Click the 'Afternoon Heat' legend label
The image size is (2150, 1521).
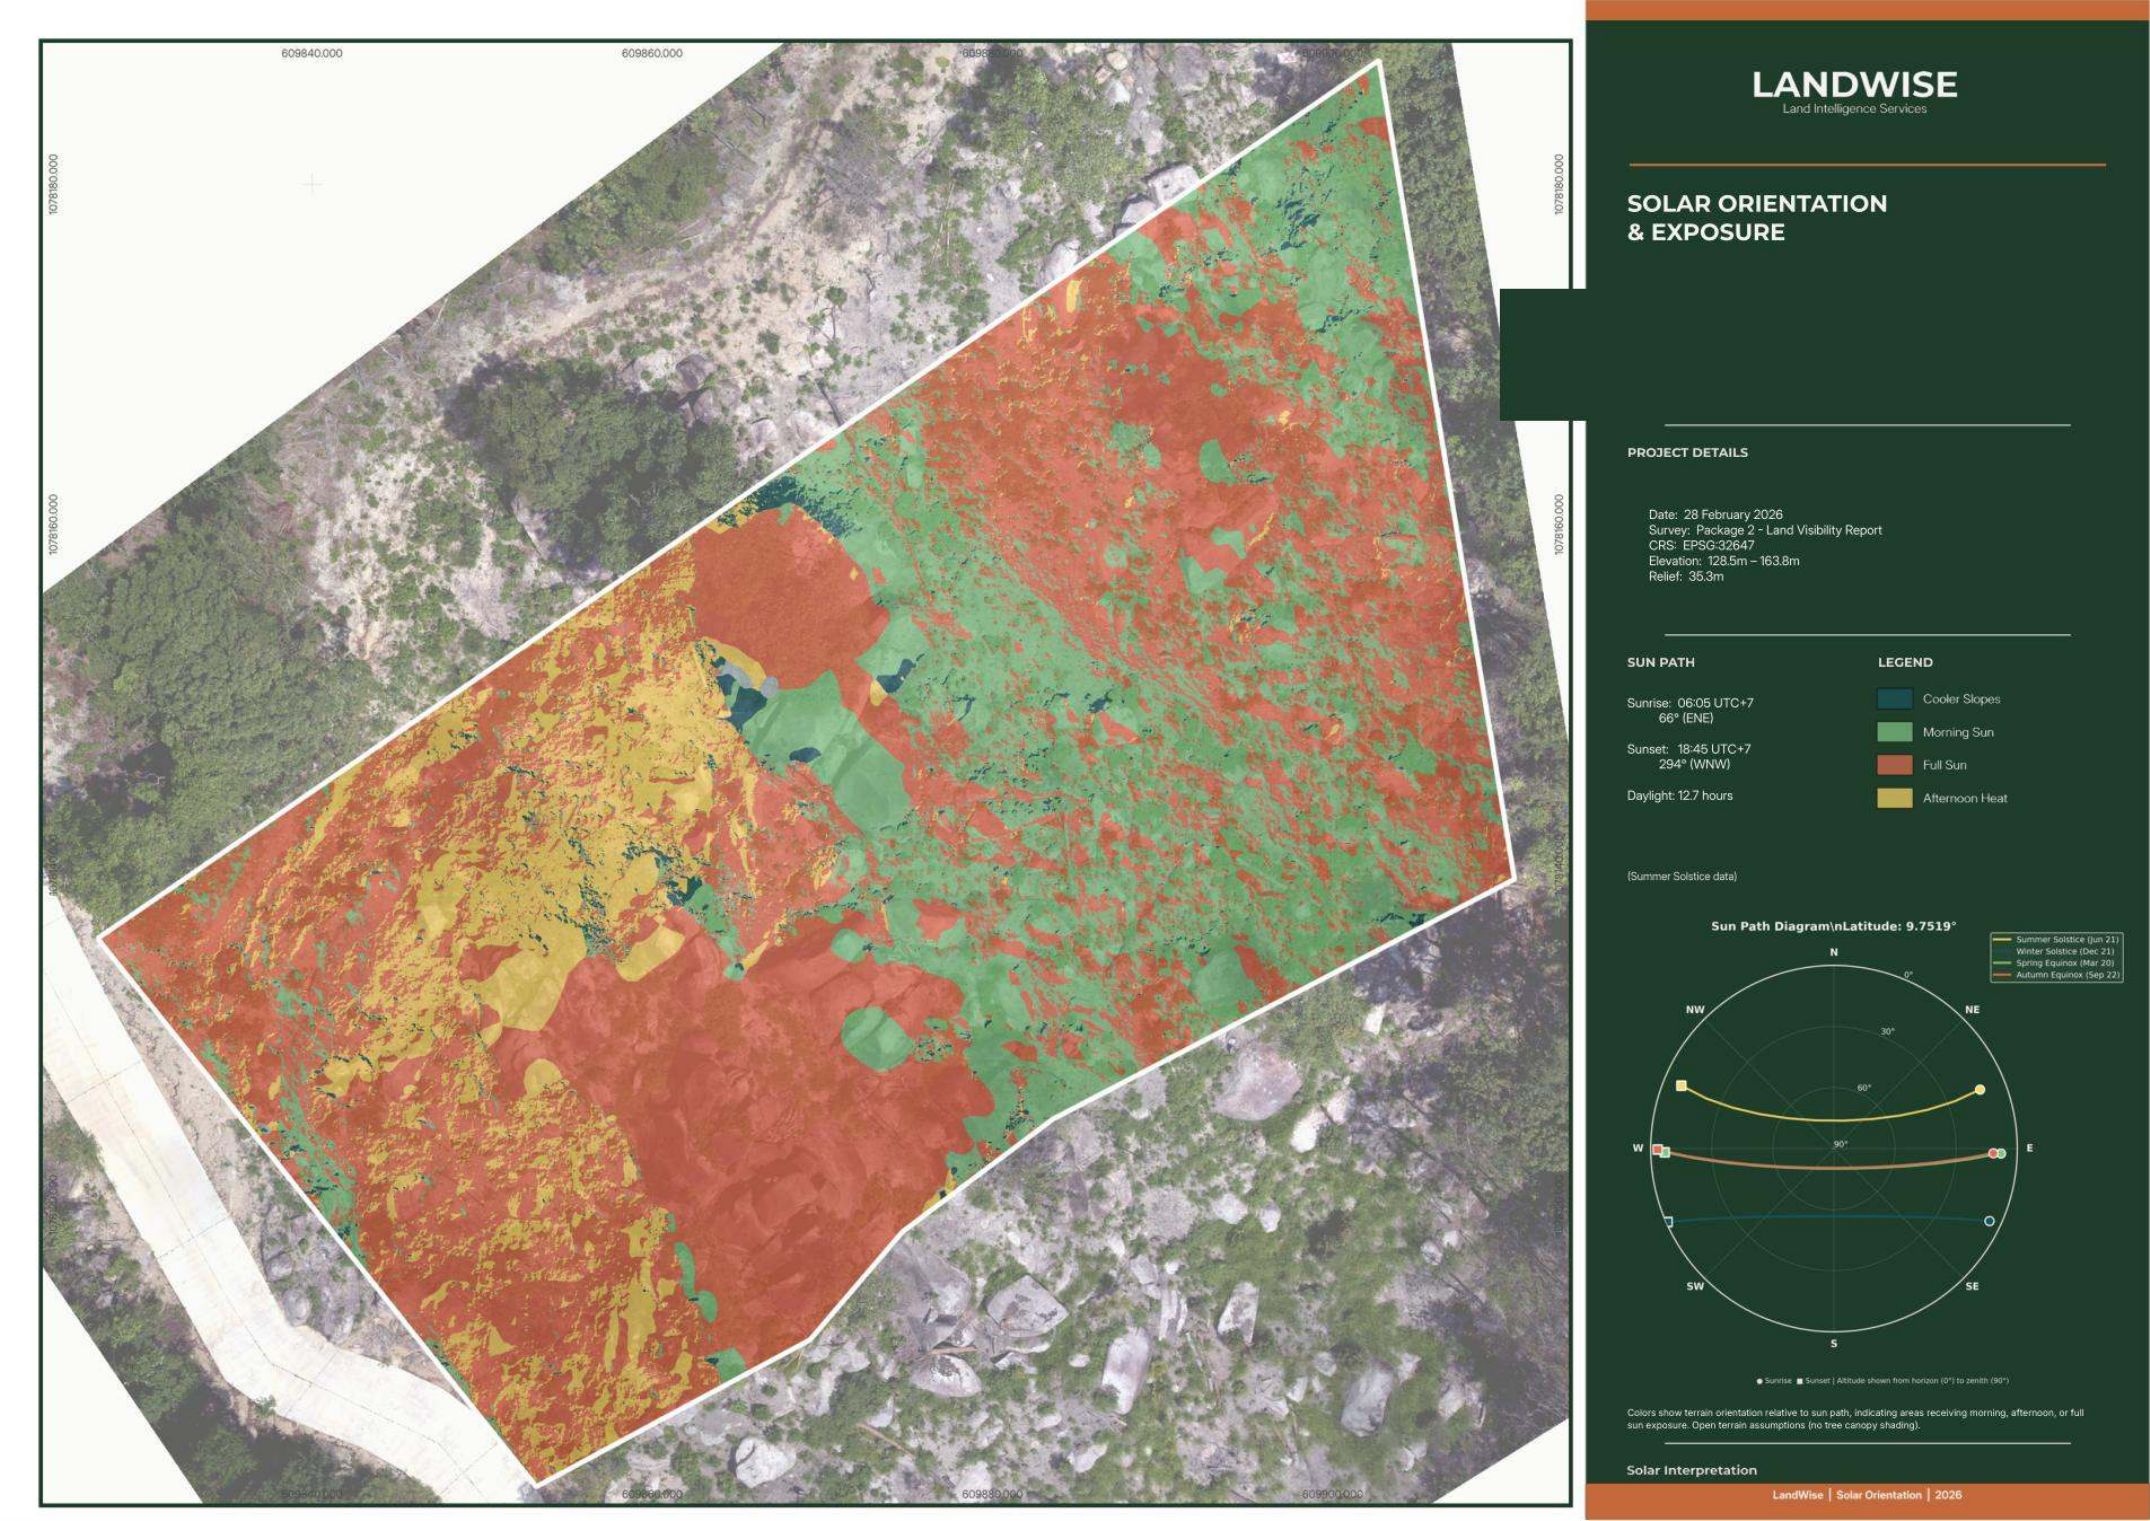(x=1965, y=798)
